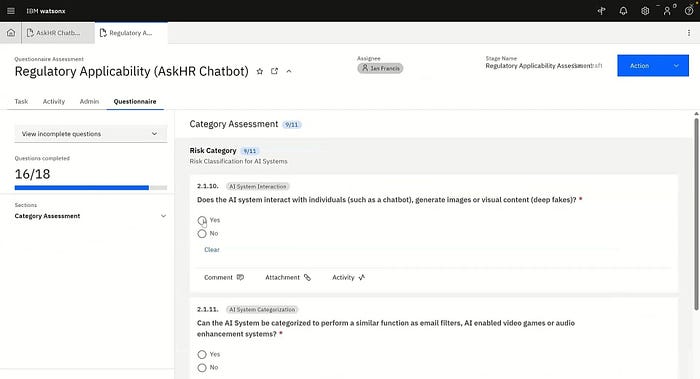700x379 pixels.
Task: Switch to the AskHR Chatbot page tab
Action: (x=58, y=33)
